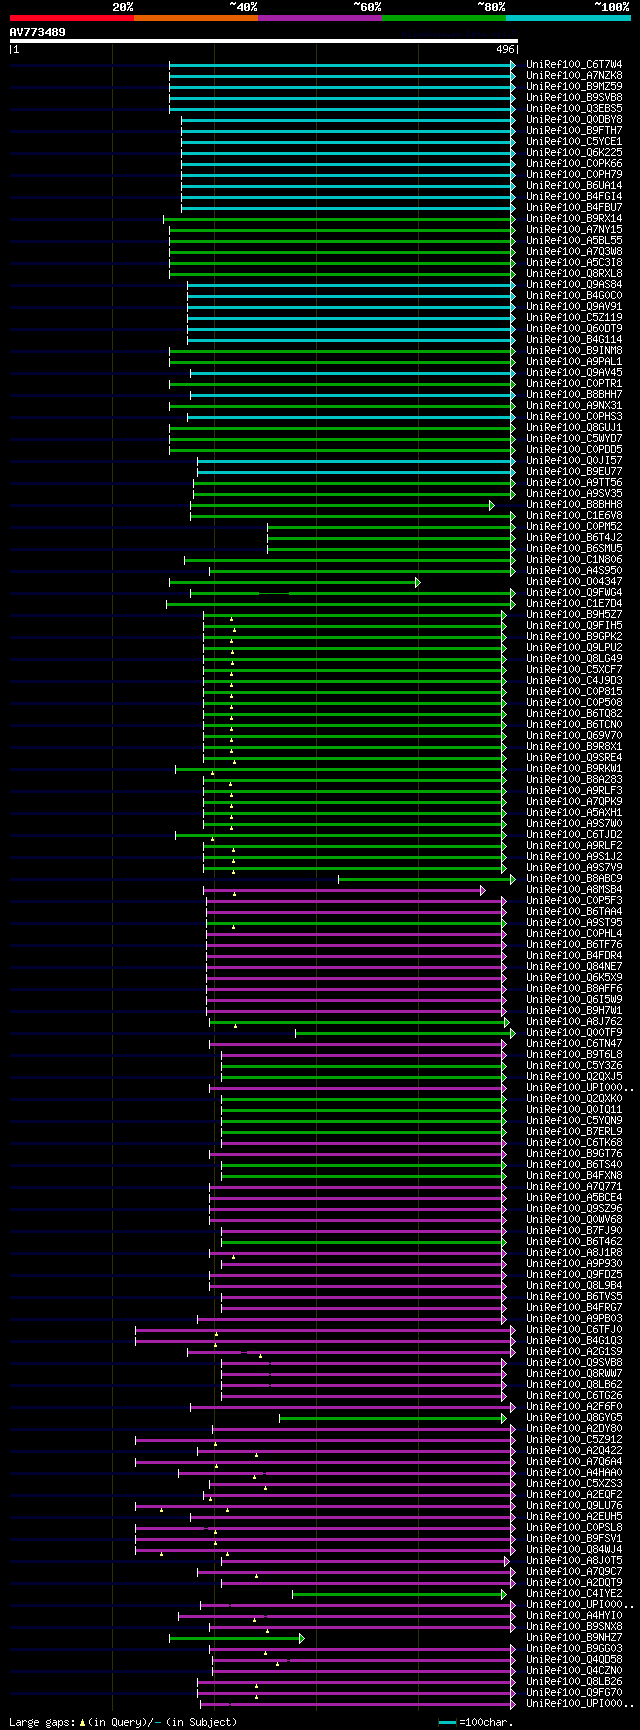This screenshot has width=640, height=1730.
Task: Select label UniRef100_Q4QD58
Action: pos(574,1660)
